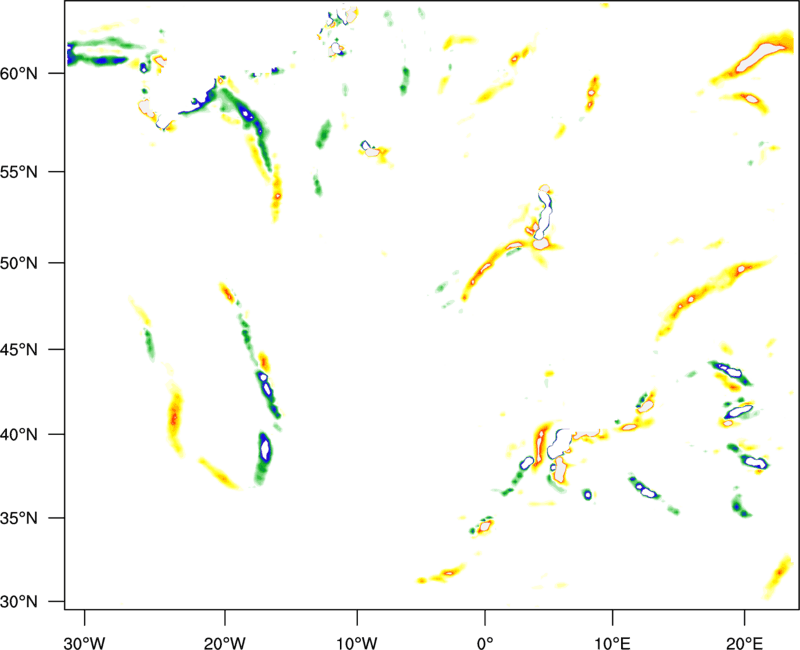This screenshot has width=800, height=650.
Task: Click the 0° longitude label
Action: [x=485, y=643]
